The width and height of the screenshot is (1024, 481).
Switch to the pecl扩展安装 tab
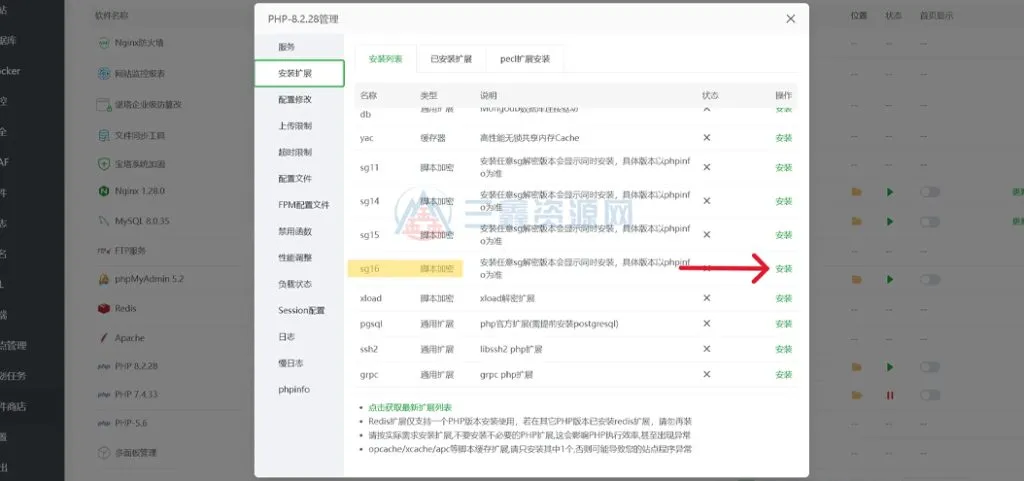point(525,59)
